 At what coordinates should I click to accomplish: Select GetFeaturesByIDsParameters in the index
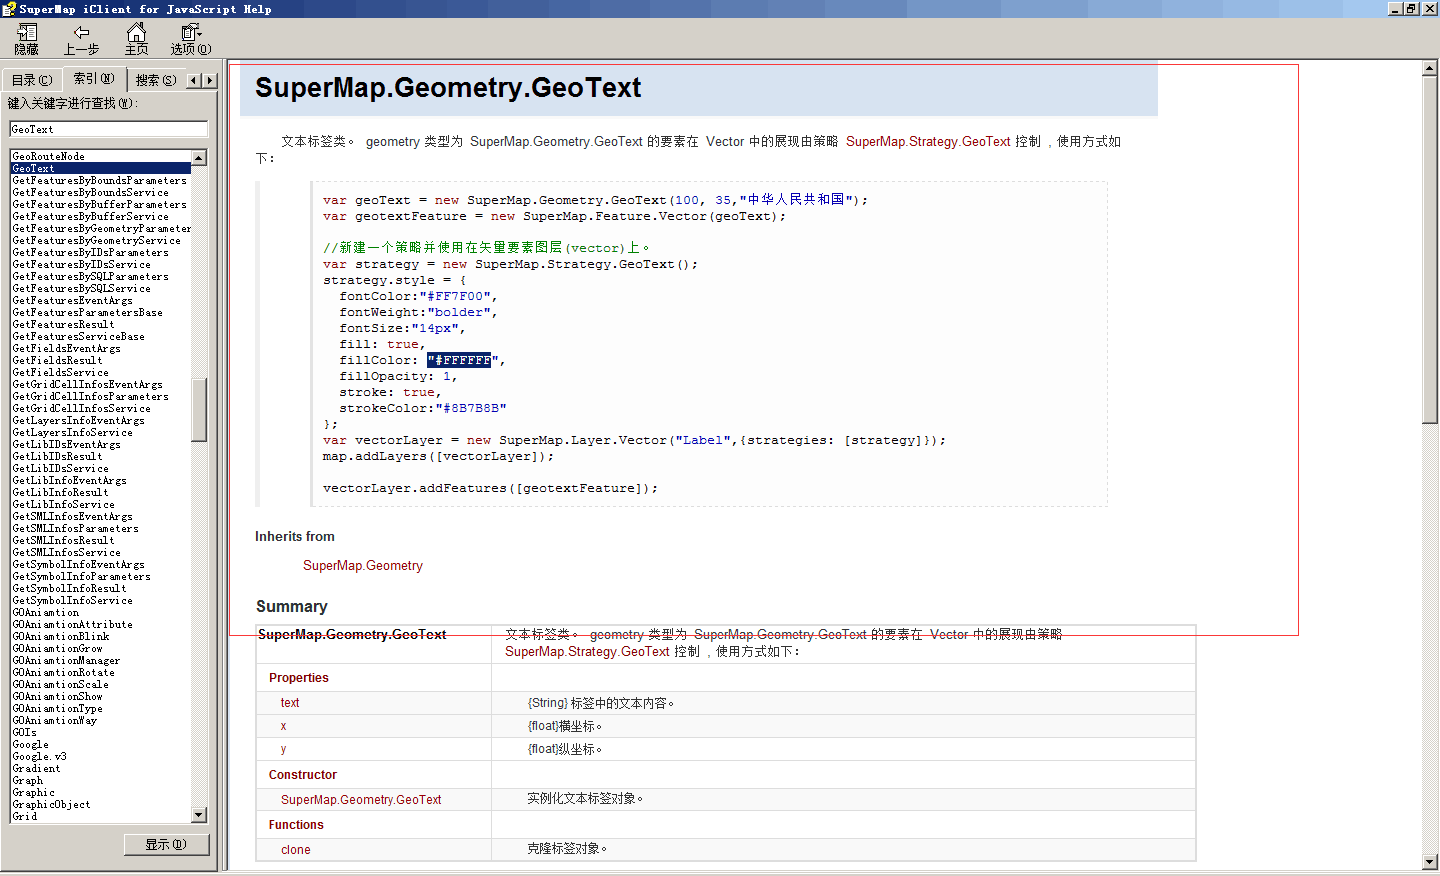click(90, 252)
